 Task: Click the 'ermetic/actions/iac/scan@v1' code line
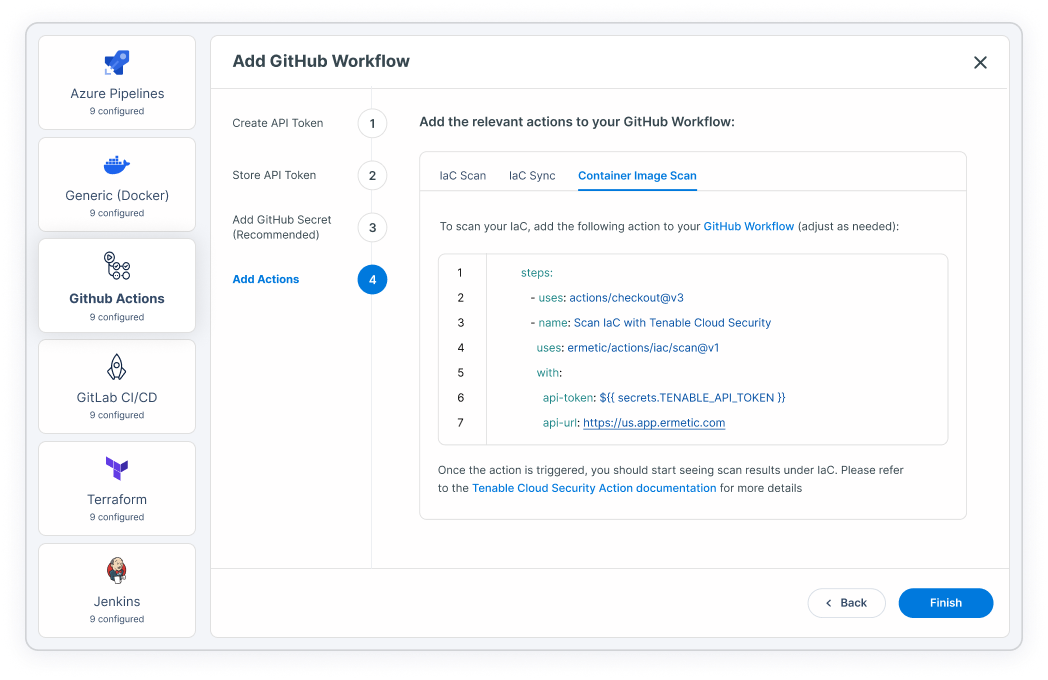point(628,348)
